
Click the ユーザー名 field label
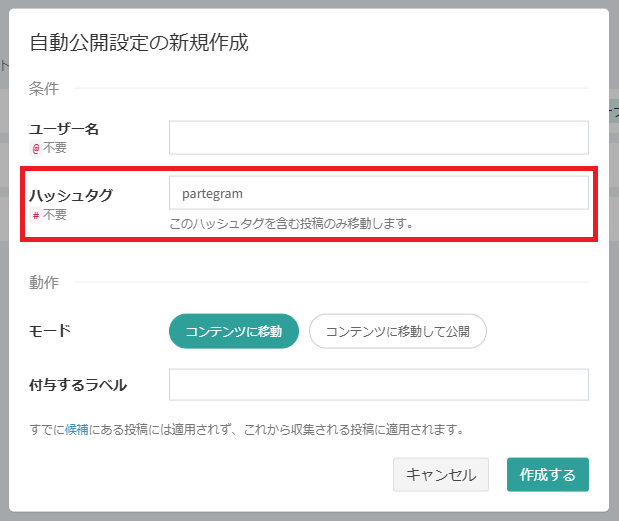coord(64,129)
